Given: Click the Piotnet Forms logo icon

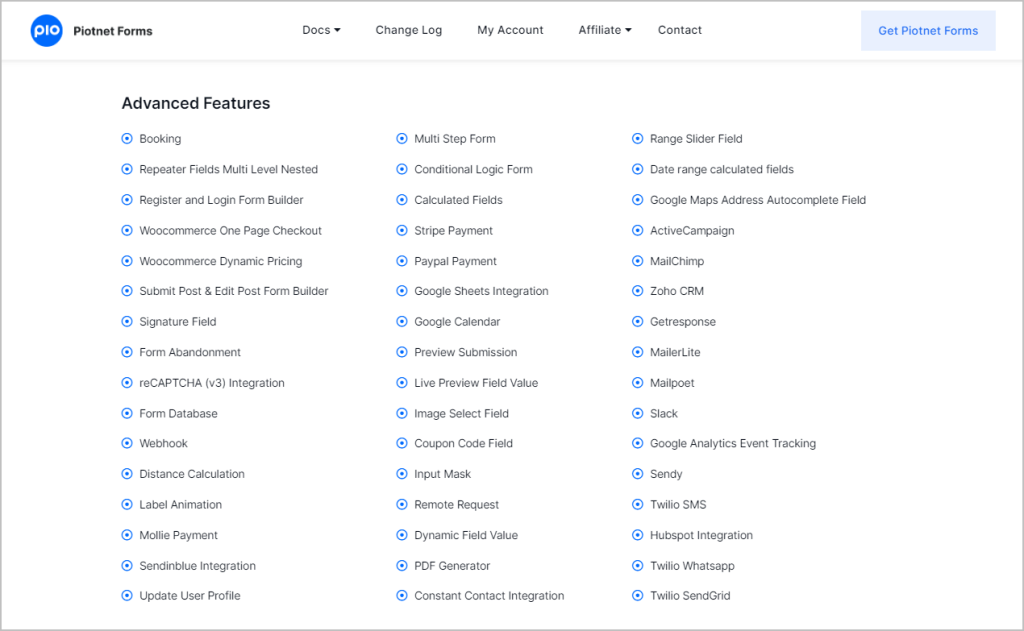Looking at the screenshot, I should point(46,31).
